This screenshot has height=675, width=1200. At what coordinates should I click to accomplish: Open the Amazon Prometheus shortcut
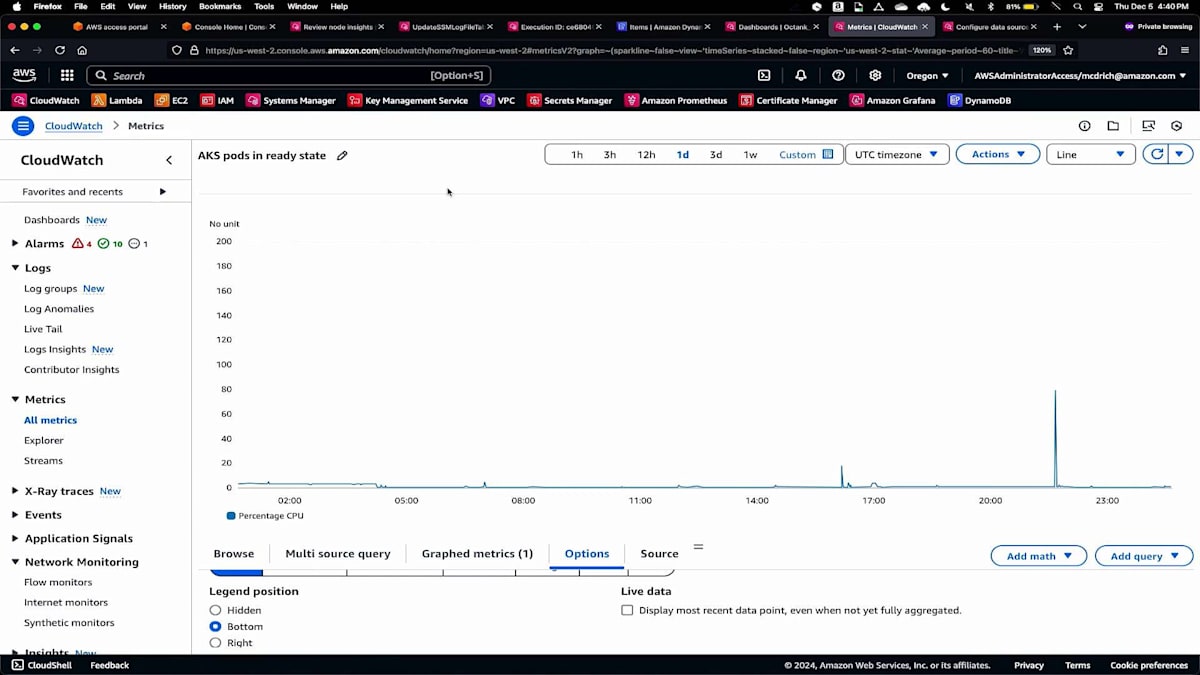(676, 100)
